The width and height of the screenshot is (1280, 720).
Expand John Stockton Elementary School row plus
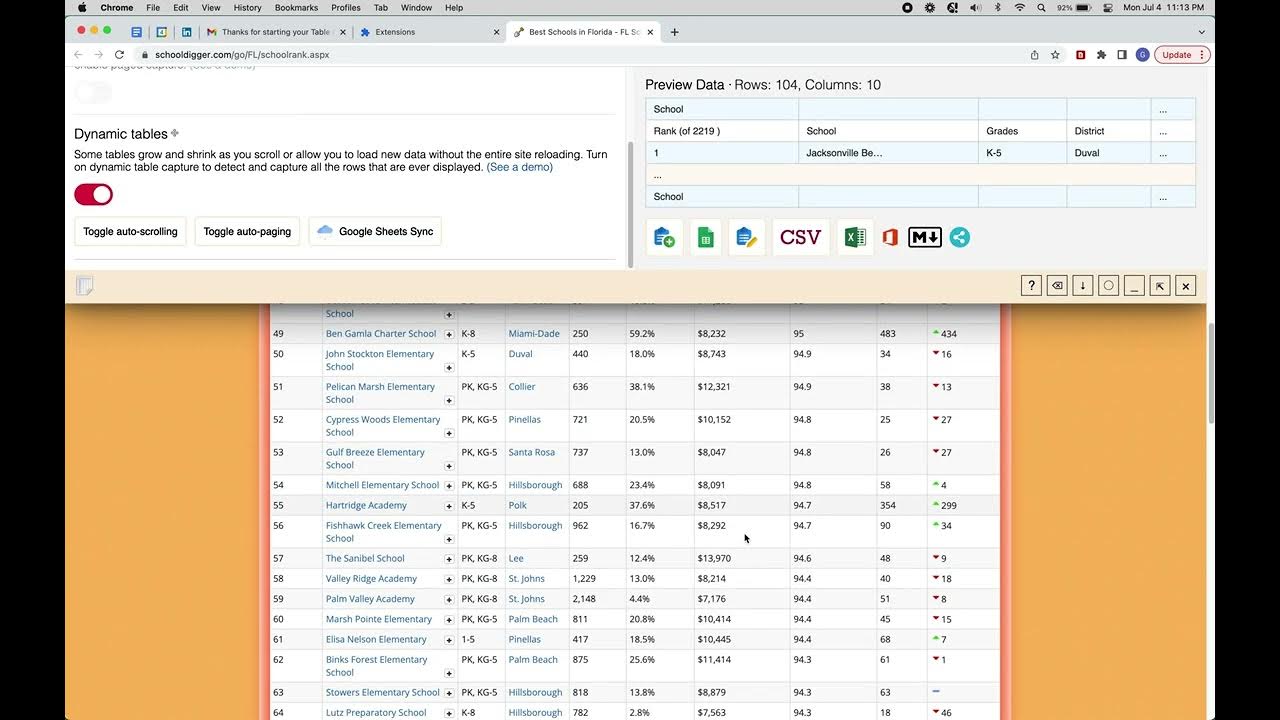tap(449, 368)
